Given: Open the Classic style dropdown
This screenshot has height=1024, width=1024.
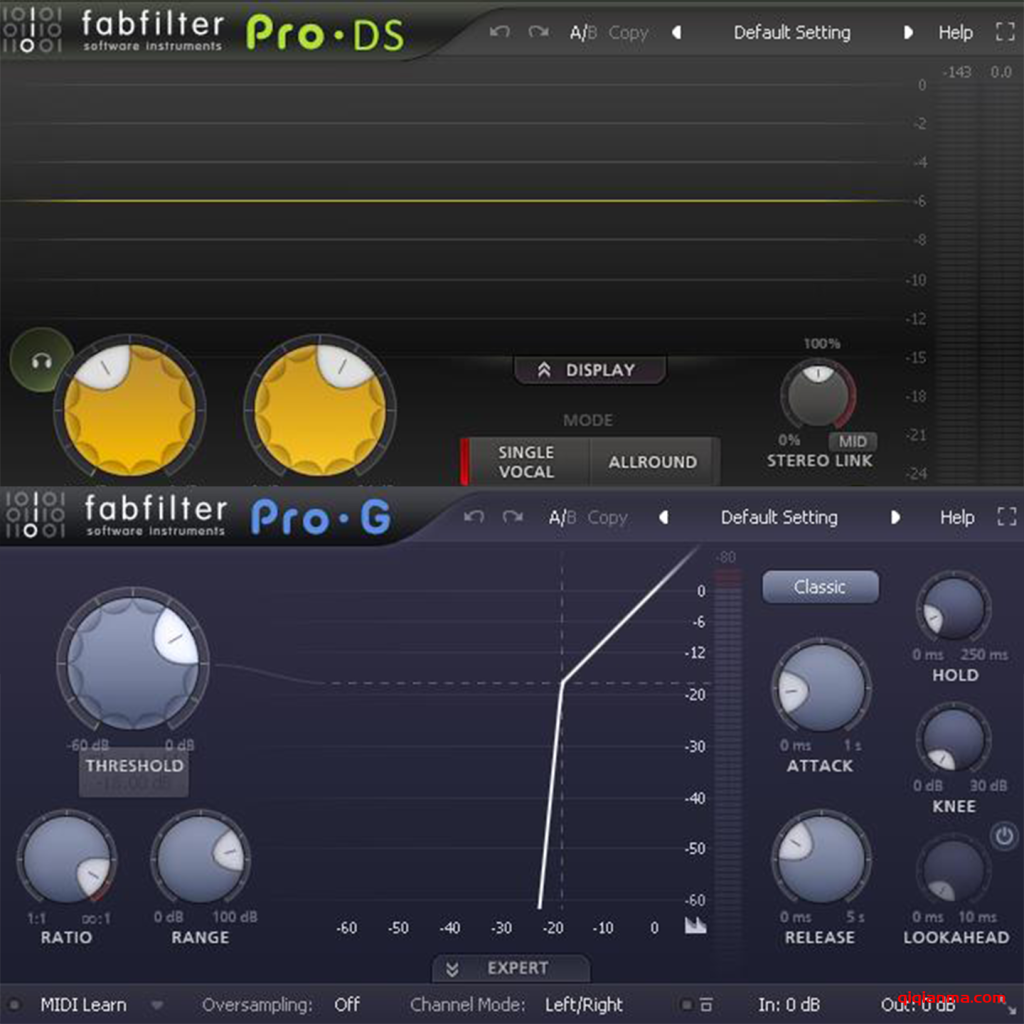Looking at the screenshot, I should point(820,587).
